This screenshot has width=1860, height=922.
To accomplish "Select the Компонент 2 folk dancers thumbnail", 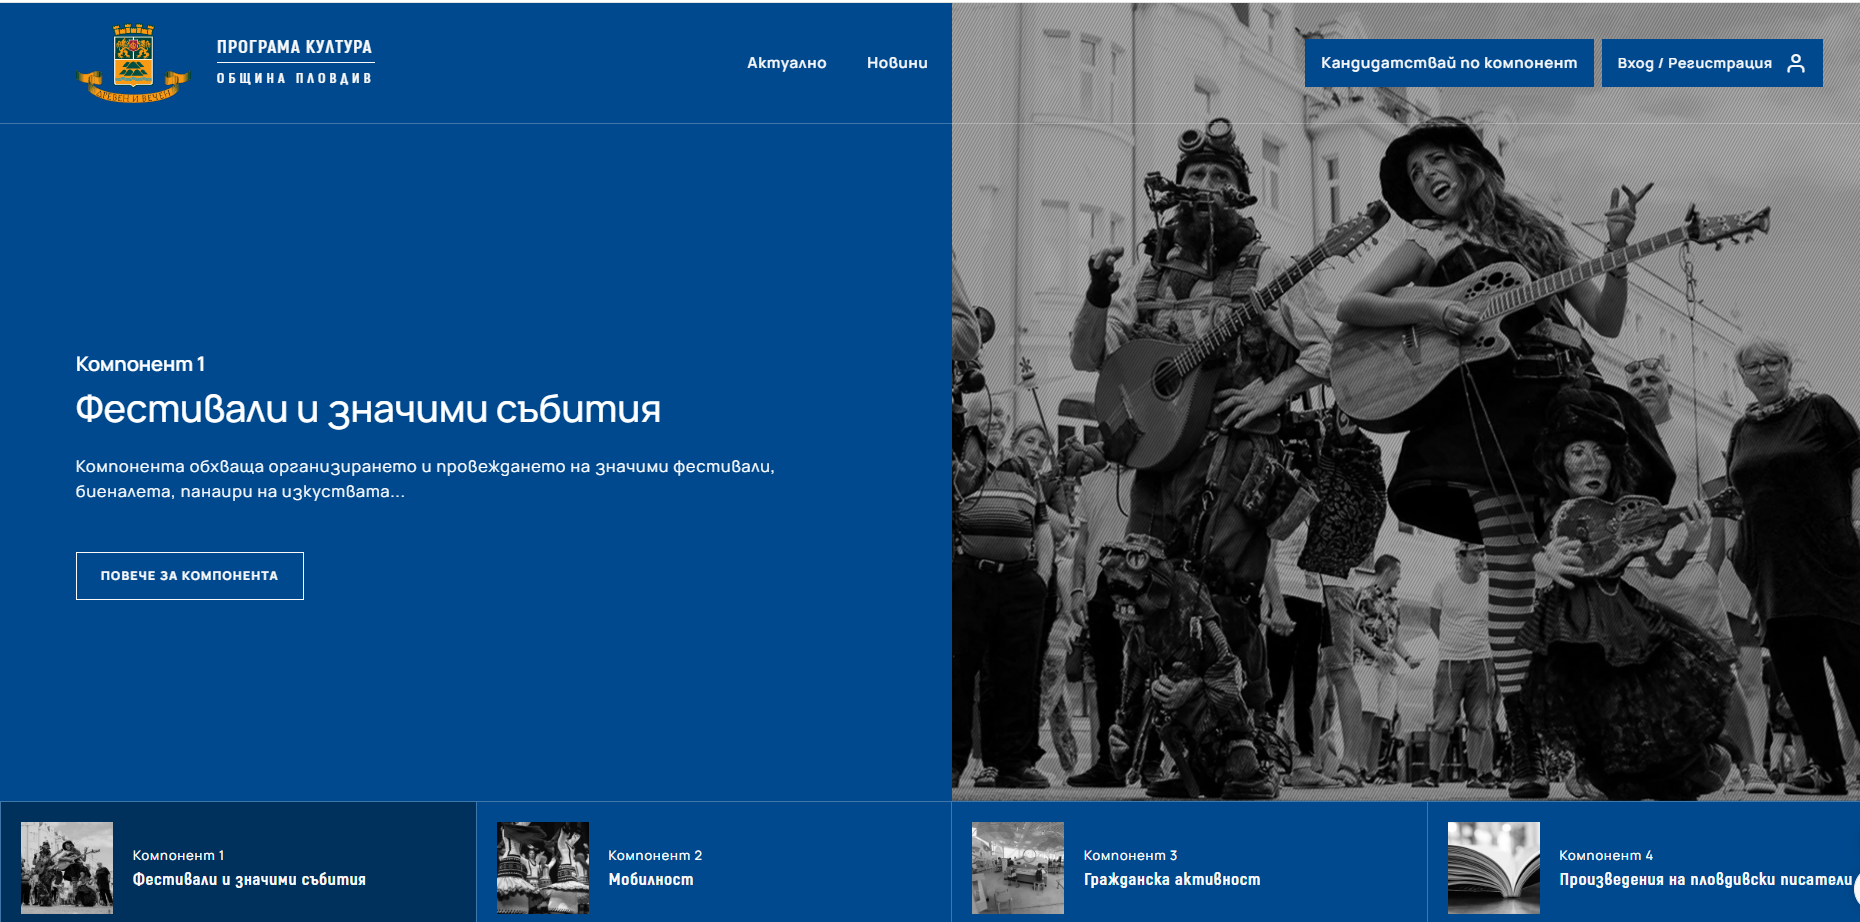I will click(543, 867).
